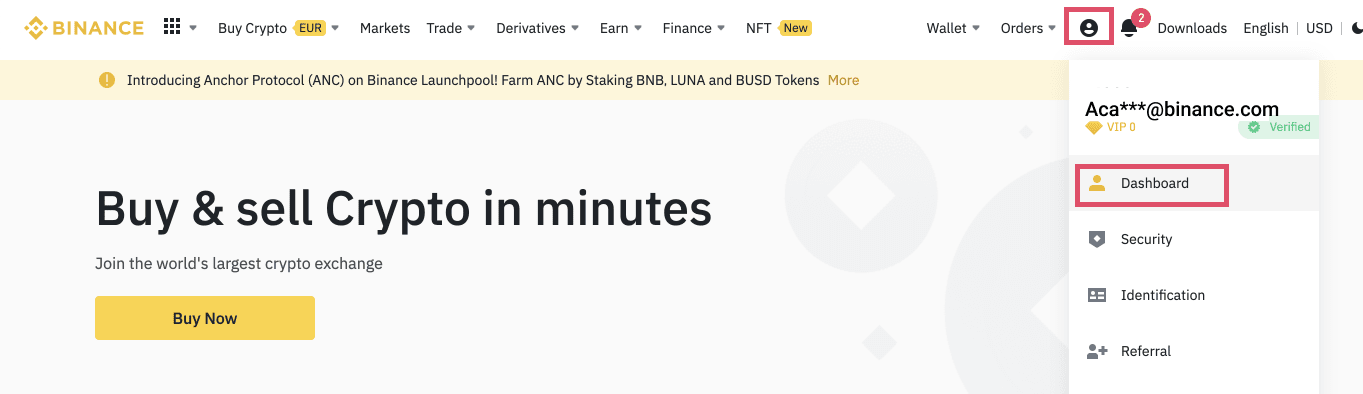
Task: Open the Markets menu item
Action: (x=385, y=28)
